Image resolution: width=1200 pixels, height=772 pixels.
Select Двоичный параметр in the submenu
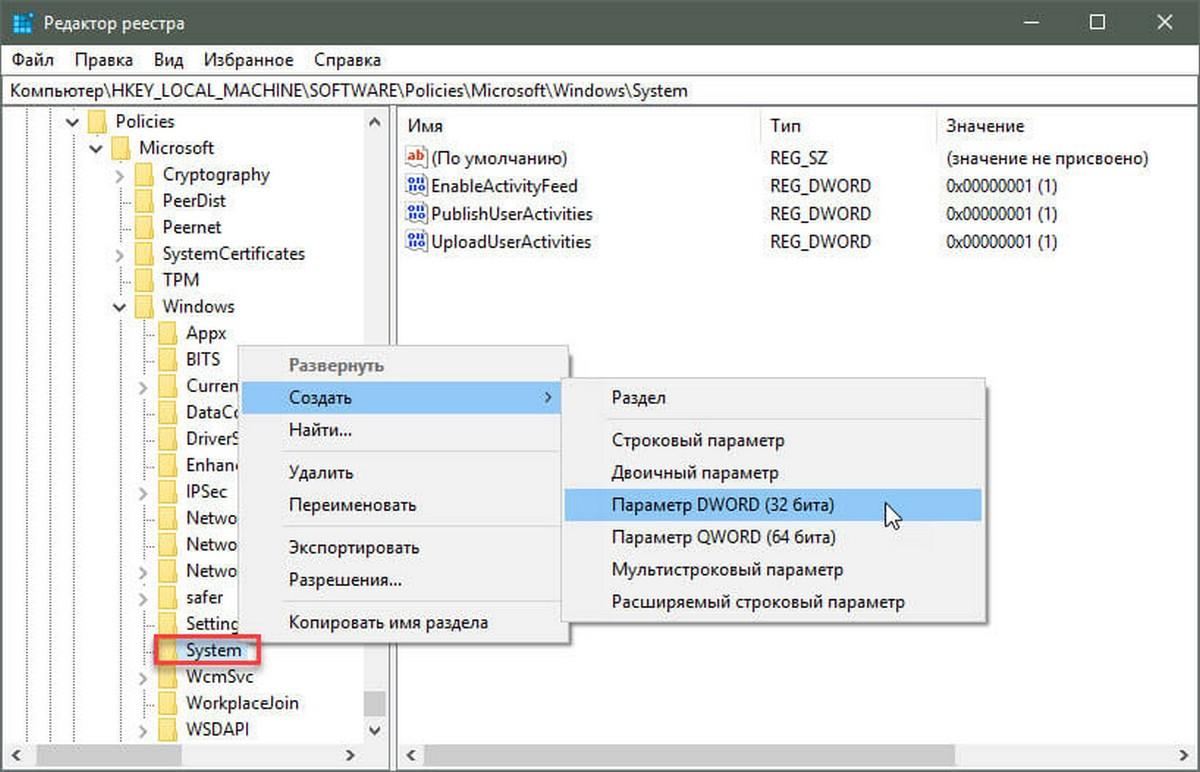pyautogui.click(x=773, y=473)
